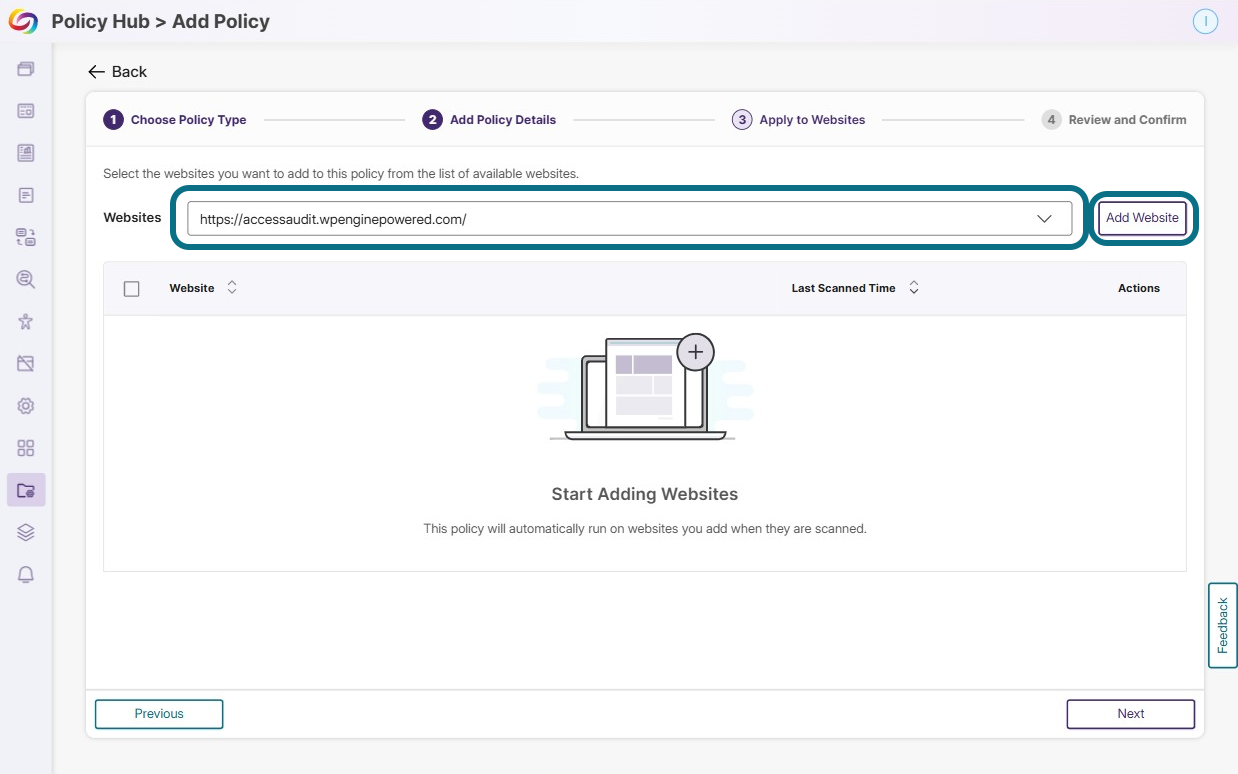Click the Previous button
The image size is (1238, 774).
tap(159, 714)
